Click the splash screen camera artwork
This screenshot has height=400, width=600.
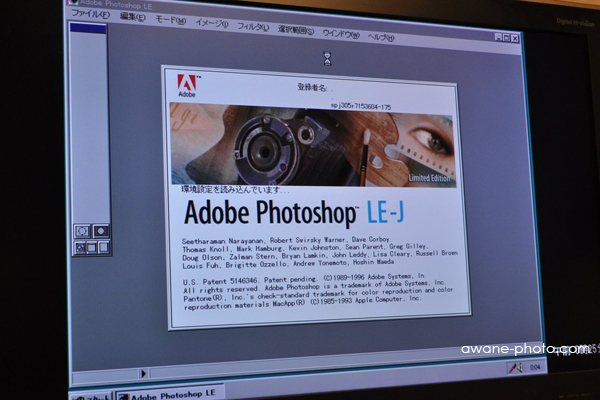point(313,145)
